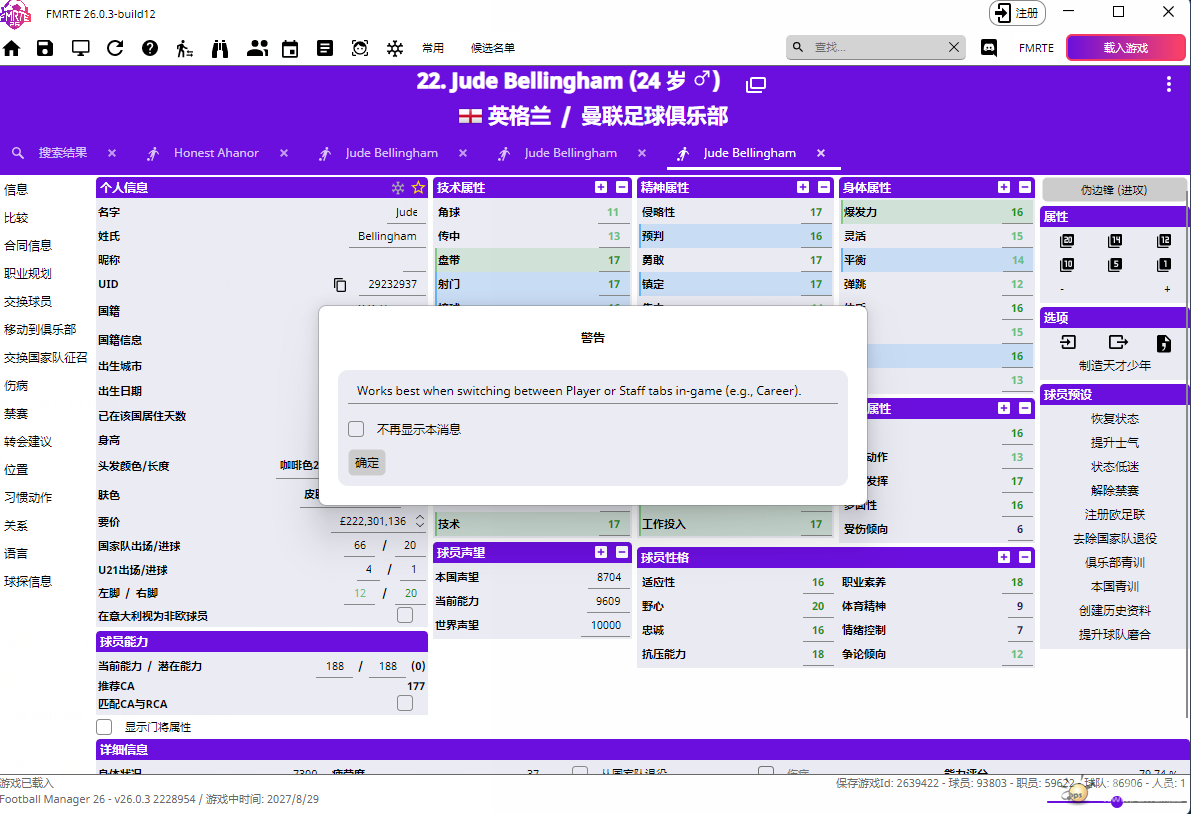Collapse the 技术属性 panel with minus
The height and width of the screenshot is (814, 1191).
[x=621, y=187]
